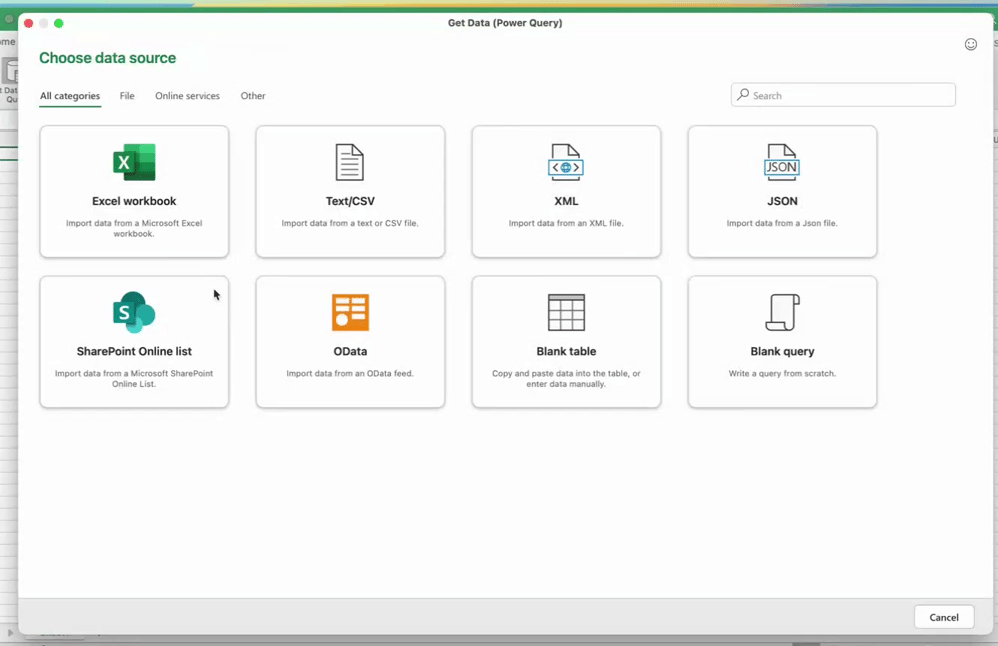Open feedback via the smiley face icon
This screenshot has width=998, height=646.
point(971,44)
